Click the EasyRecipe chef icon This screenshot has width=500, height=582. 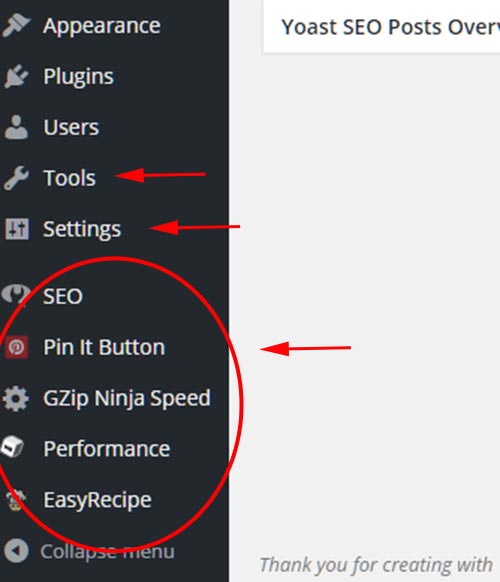point(15,499)
